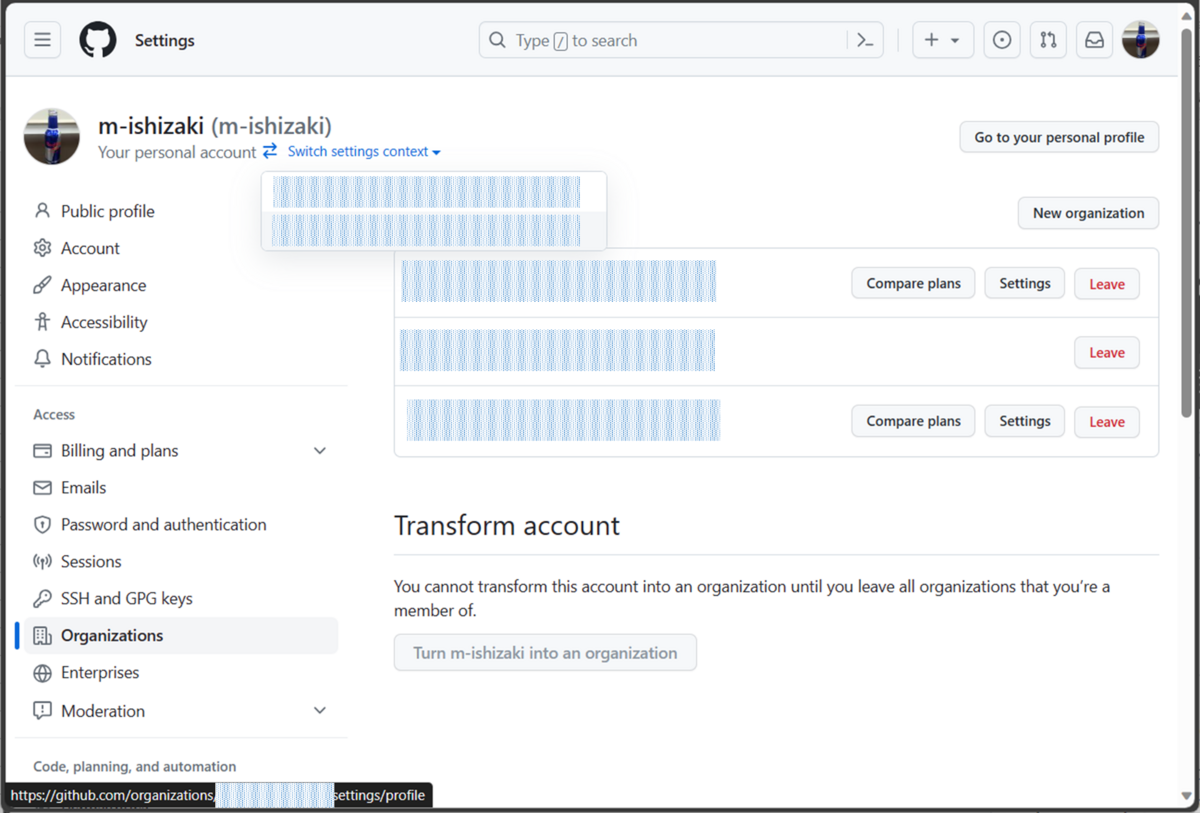Switch to Public profile settings
The height and width of the screenshot is (813, 1200).
[x=107, y=211]
